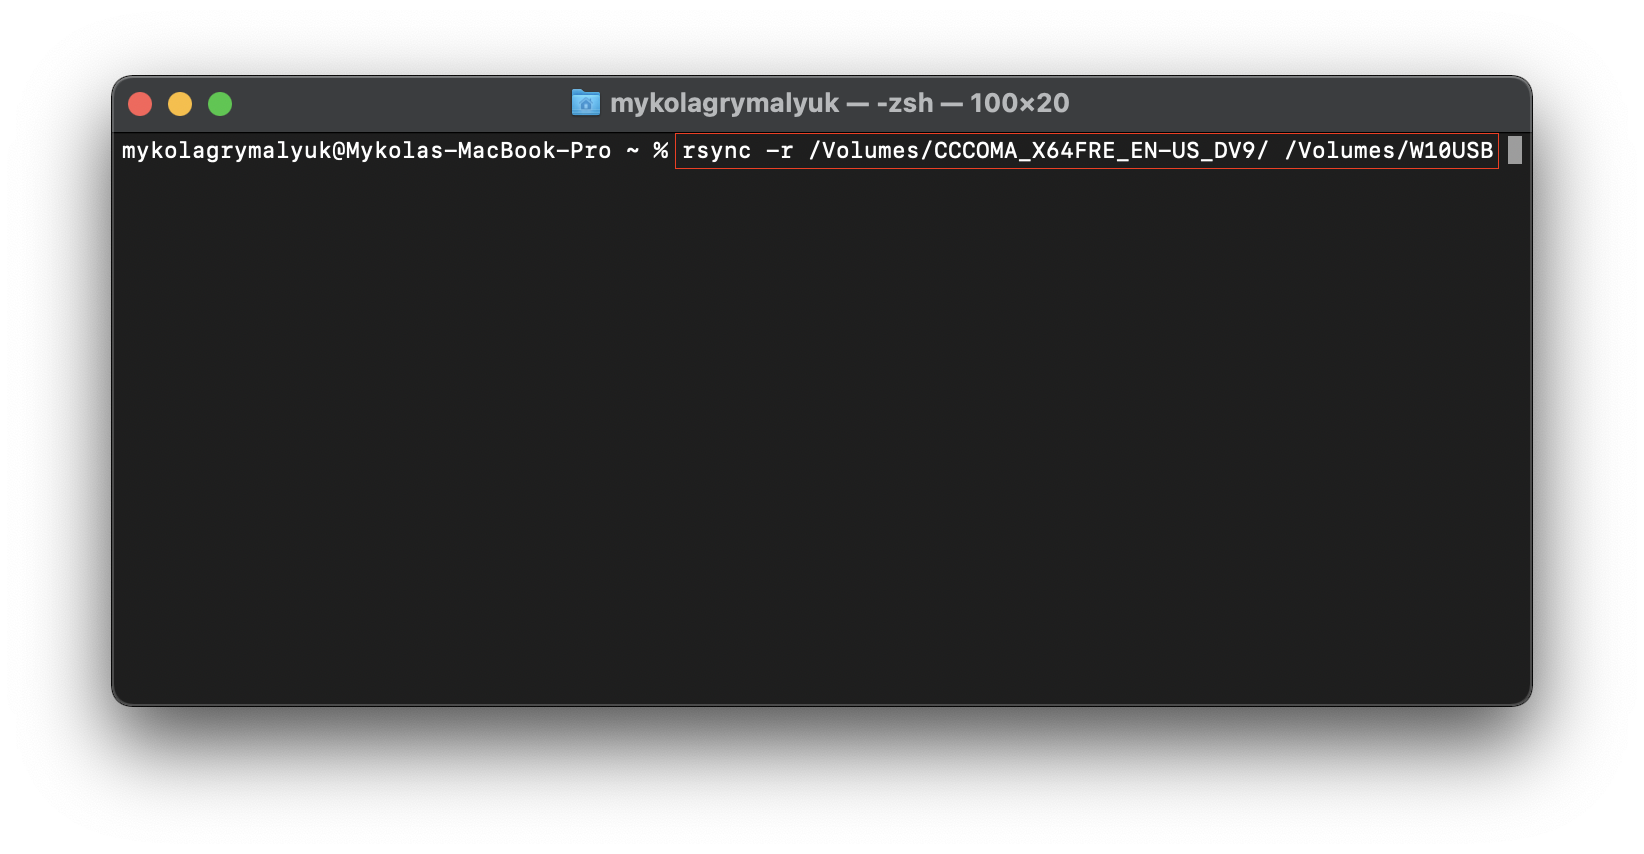Click the home folder icon in title bar

click(585, 103)
